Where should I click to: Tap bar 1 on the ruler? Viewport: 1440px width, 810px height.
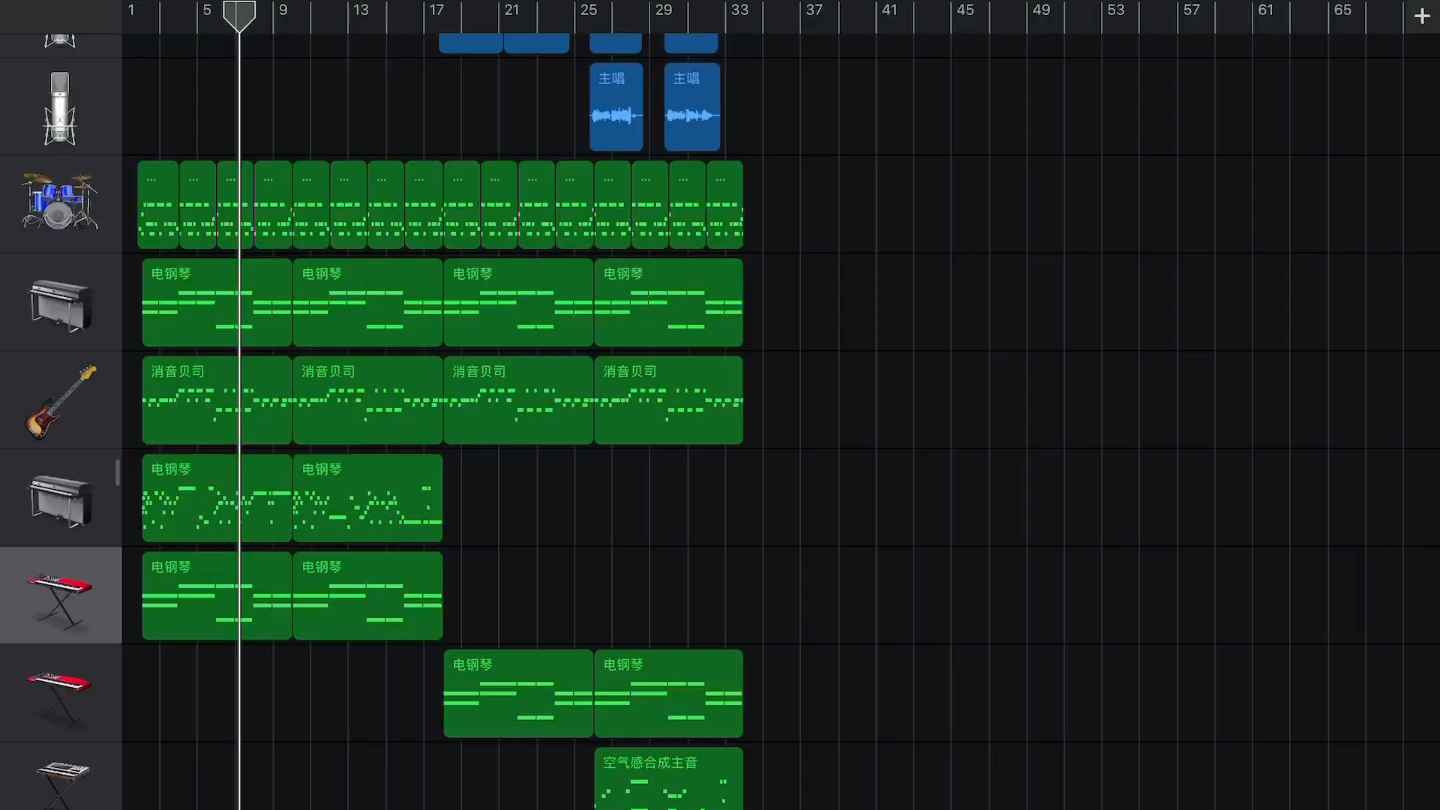point(131,10)
